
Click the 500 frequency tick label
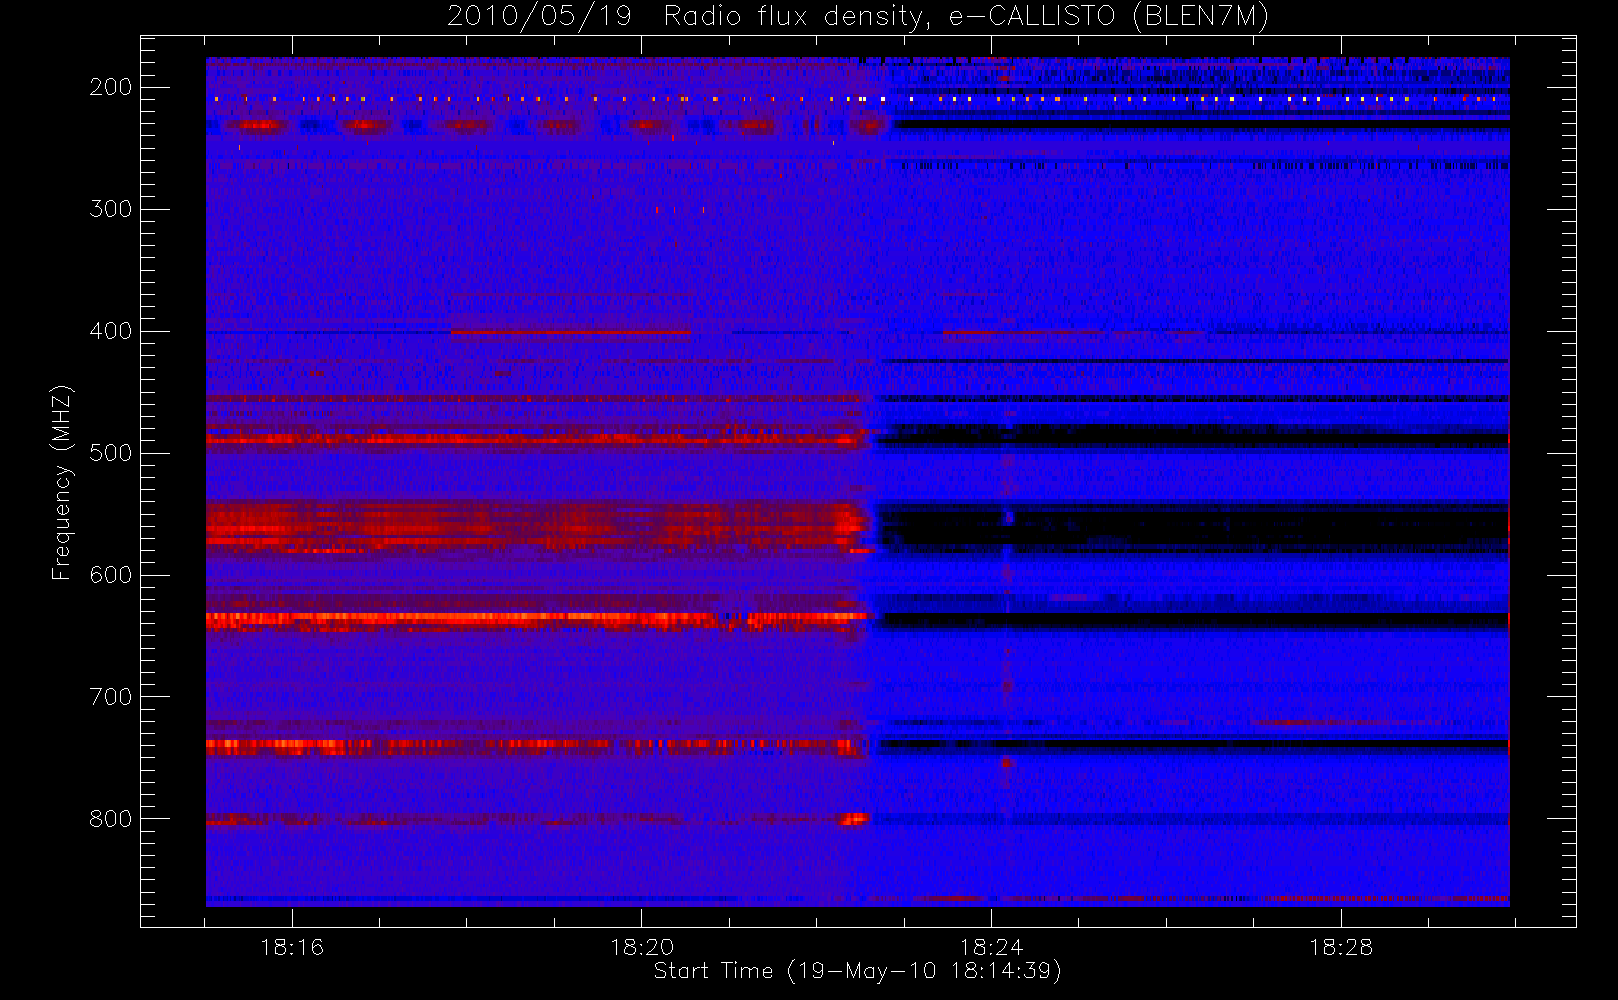click(x=111, y=453)
